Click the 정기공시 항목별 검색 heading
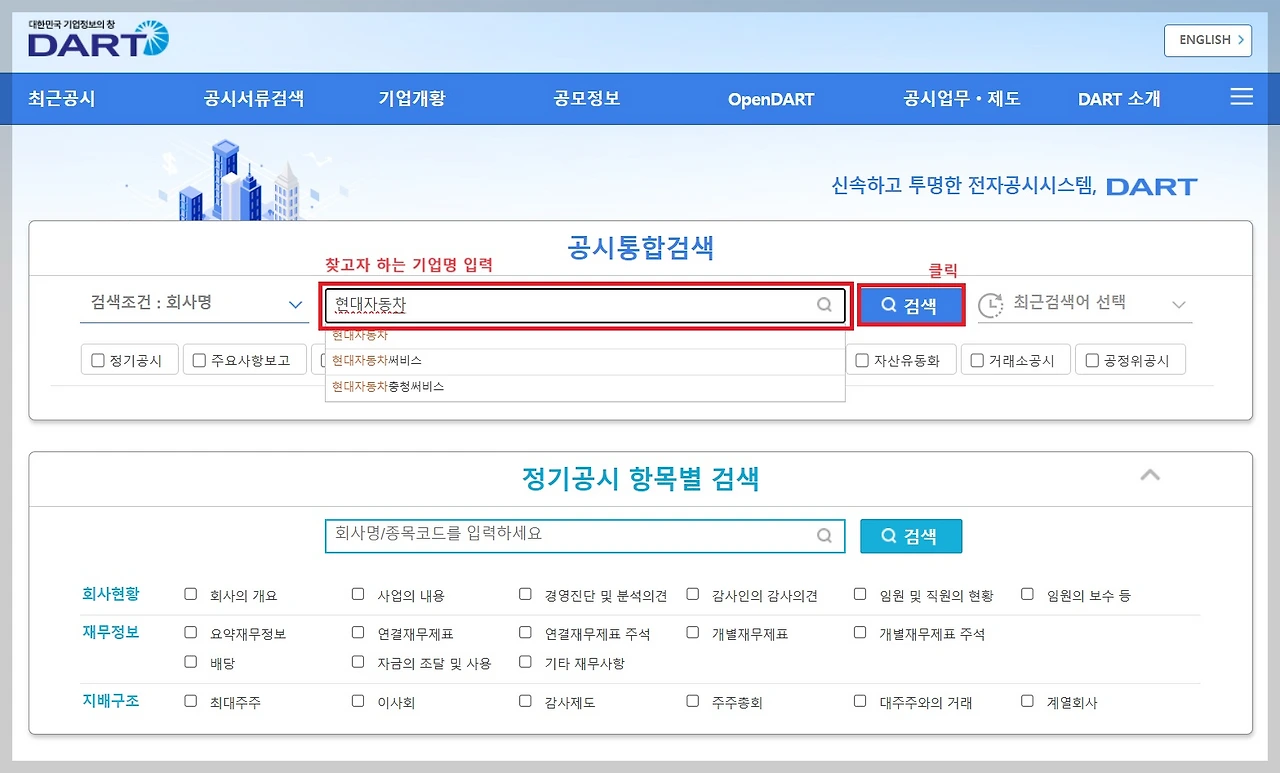 [641, 479]
